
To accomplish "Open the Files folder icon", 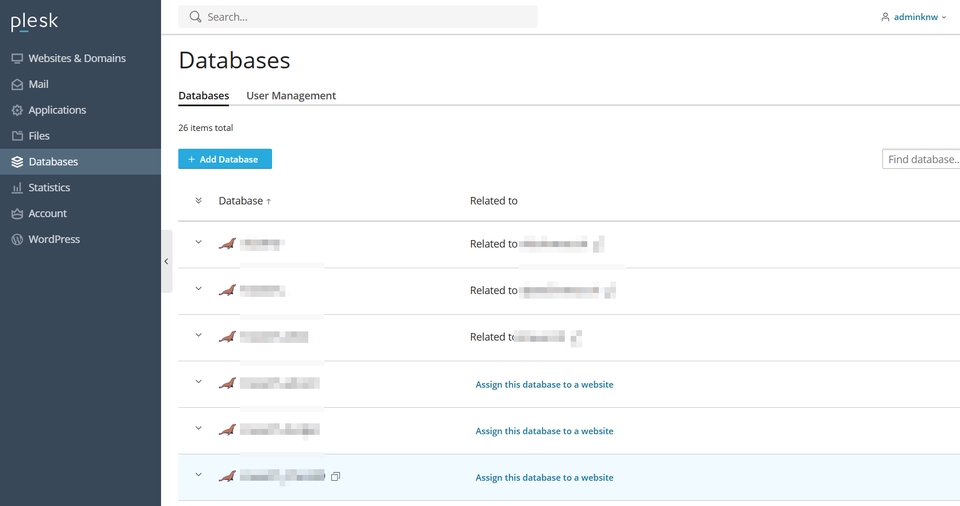I will click(x=17, y=136).
